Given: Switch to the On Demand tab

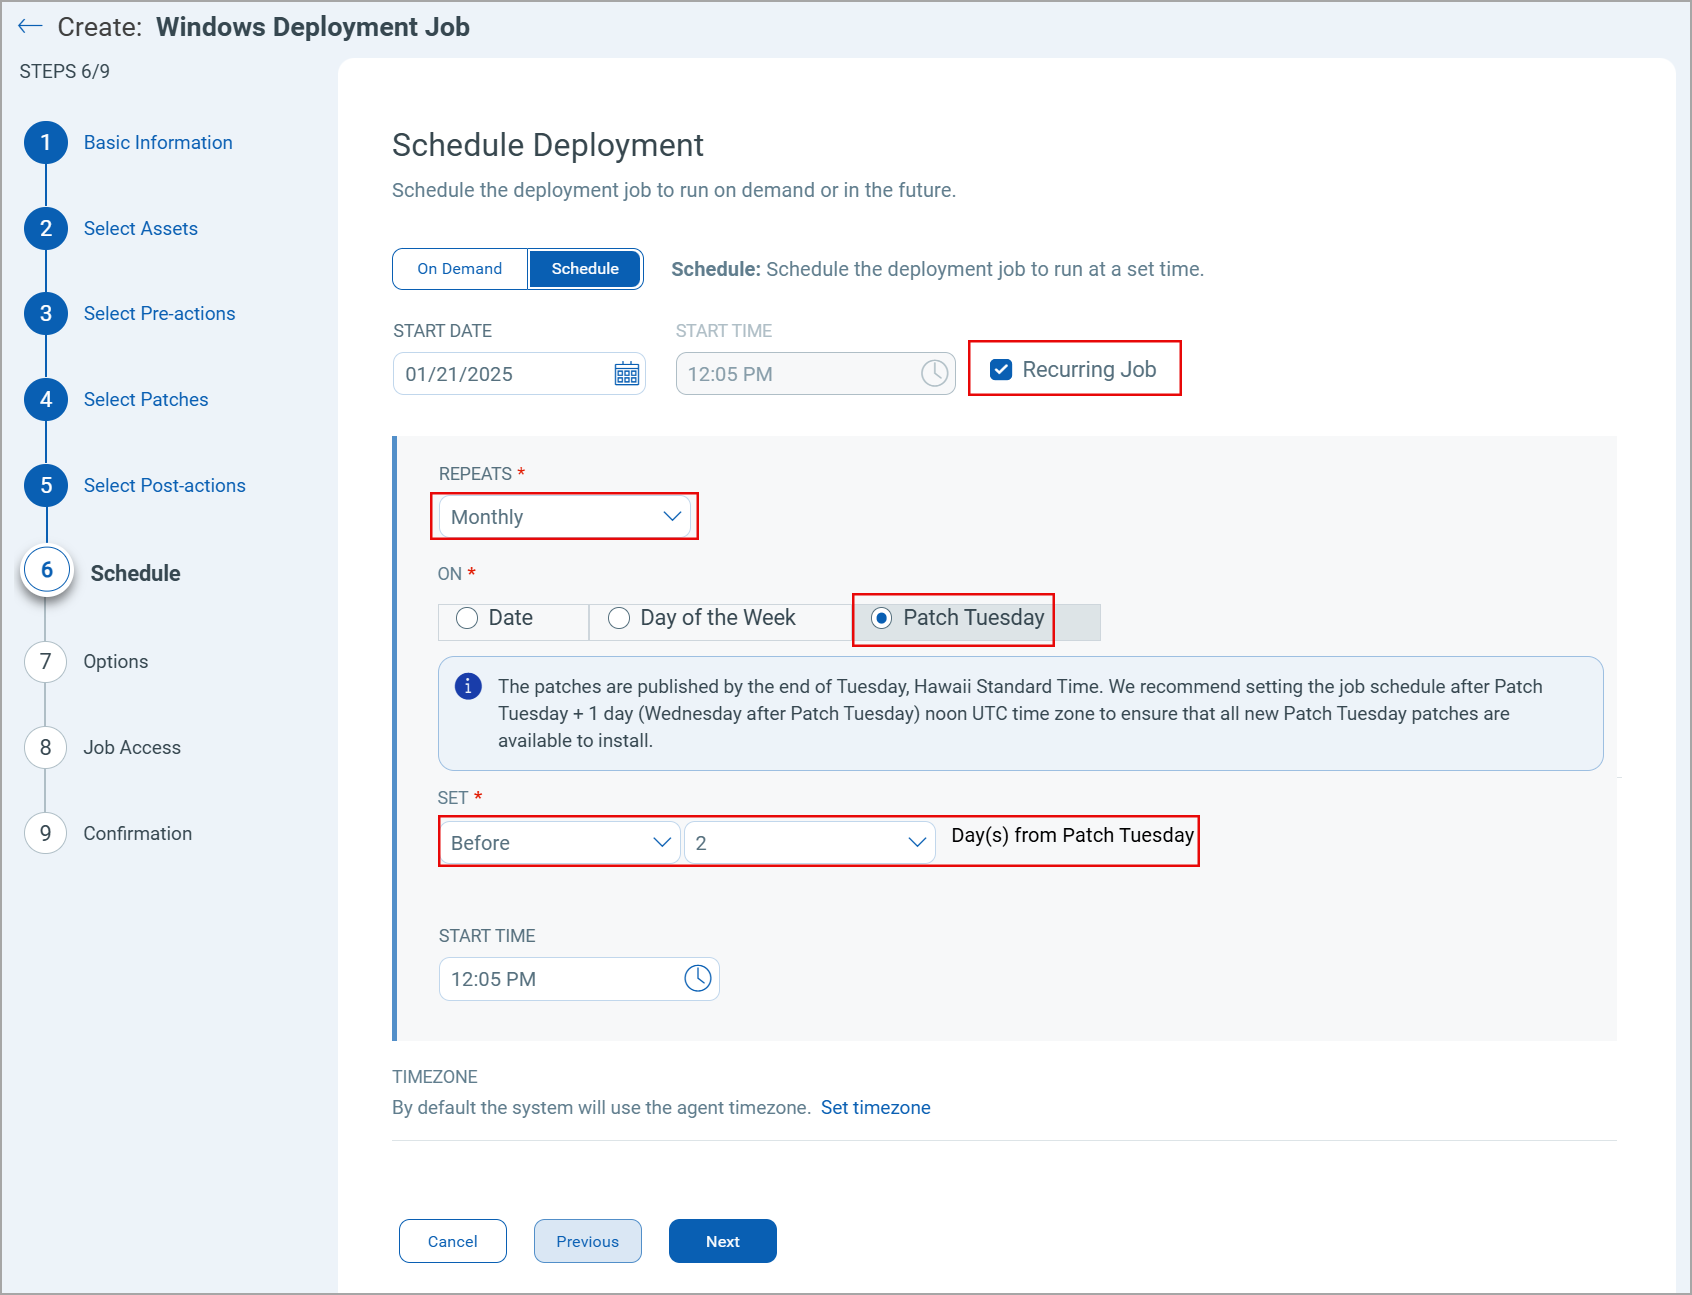Looking at the screenshot, I should click(x=460, y=269).
